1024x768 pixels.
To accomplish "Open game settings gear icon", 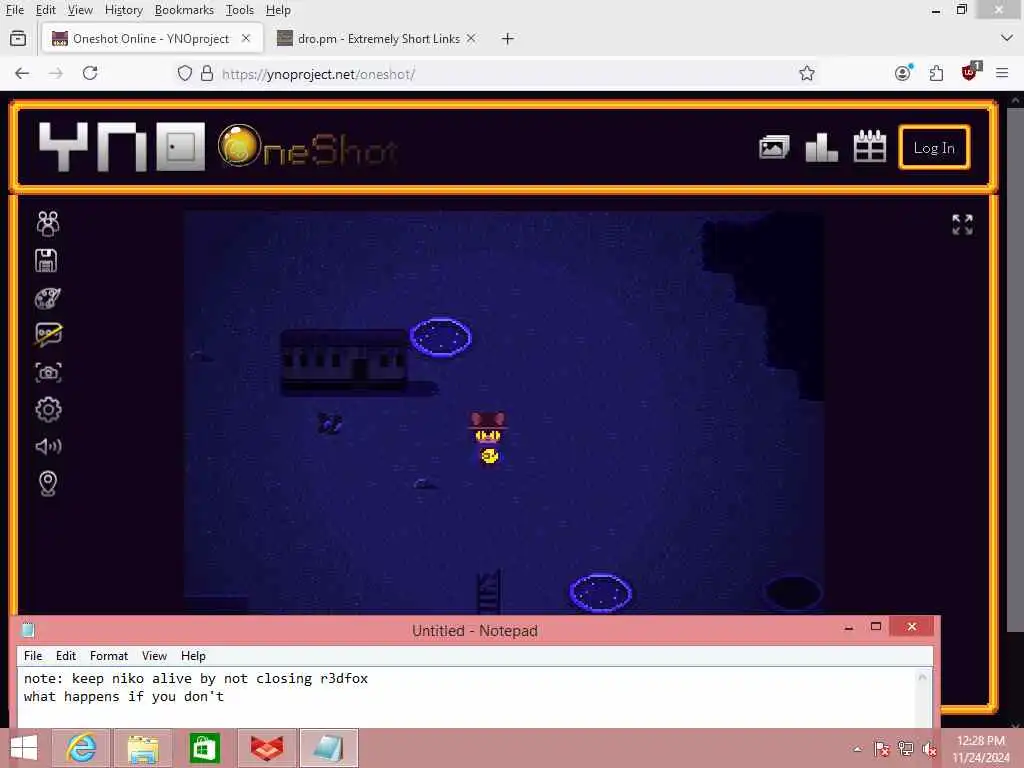I will 48,409.
